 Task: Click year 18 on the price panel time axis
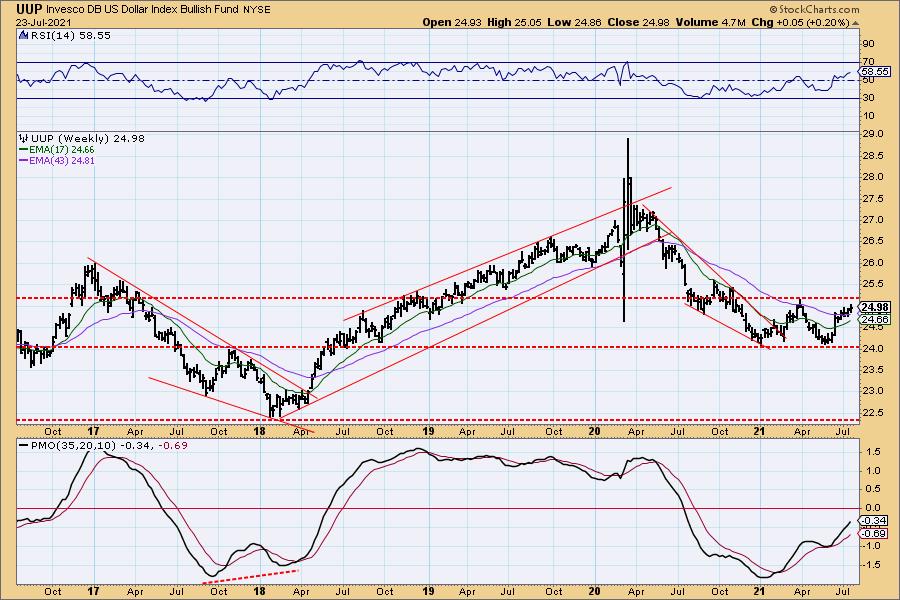click(x=260, y=432)
